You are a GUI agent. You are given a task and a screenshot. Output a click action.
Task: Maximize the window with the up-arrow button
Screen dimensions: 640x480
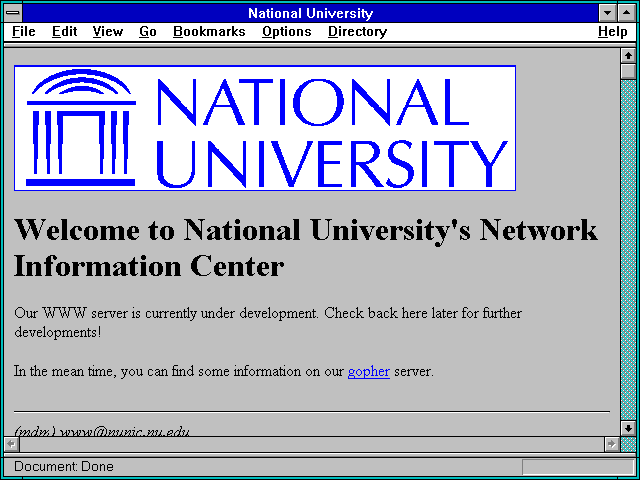coord(627,13)
